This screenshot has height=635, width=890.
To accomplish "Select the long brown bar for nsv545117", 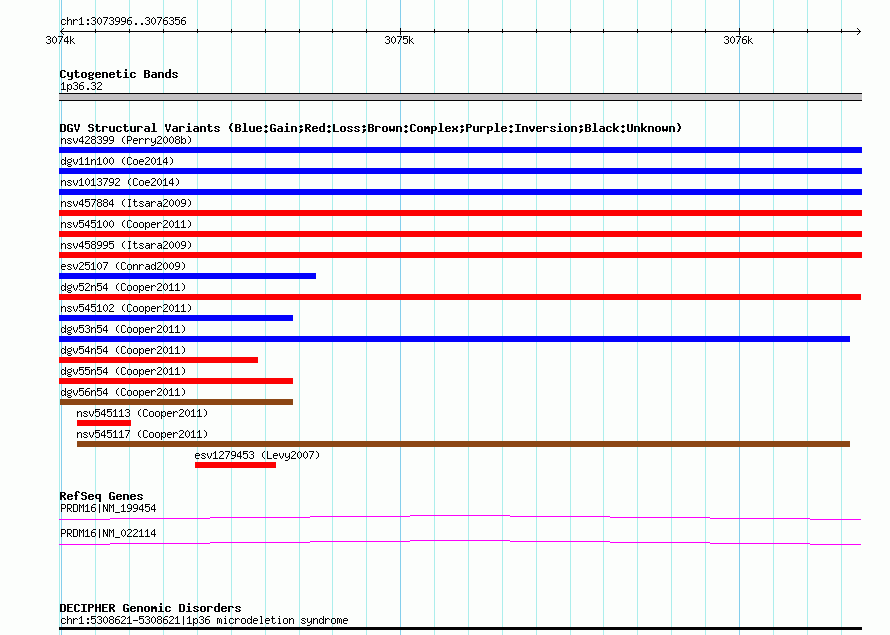I will pyautogui.click(x=463, y=444).
